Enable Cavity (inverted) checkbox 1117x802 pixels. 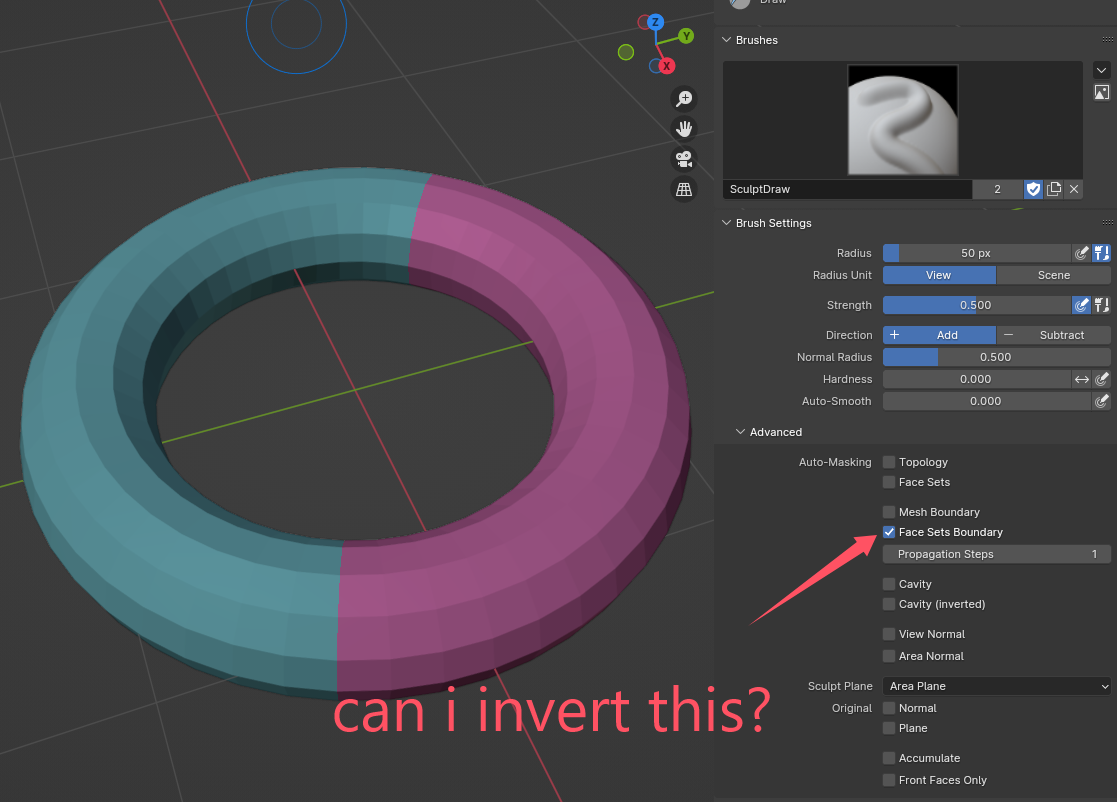coord(889,604)
